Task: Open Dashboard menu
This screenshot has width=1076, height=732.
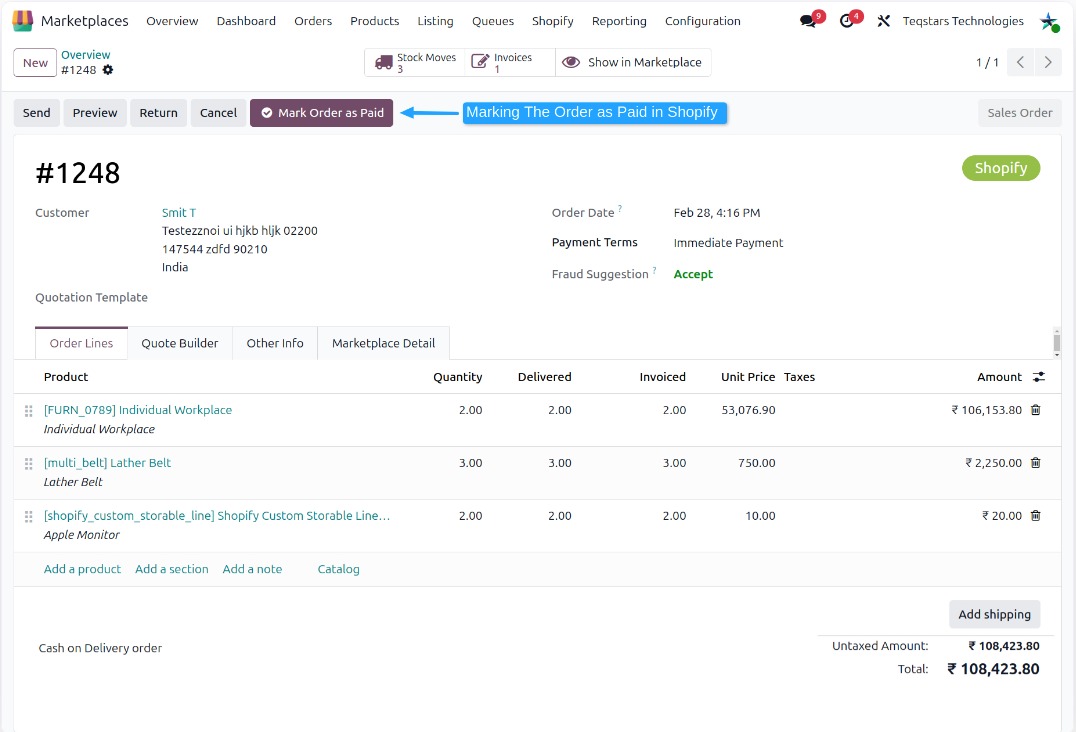Action: tap(246, 21)
